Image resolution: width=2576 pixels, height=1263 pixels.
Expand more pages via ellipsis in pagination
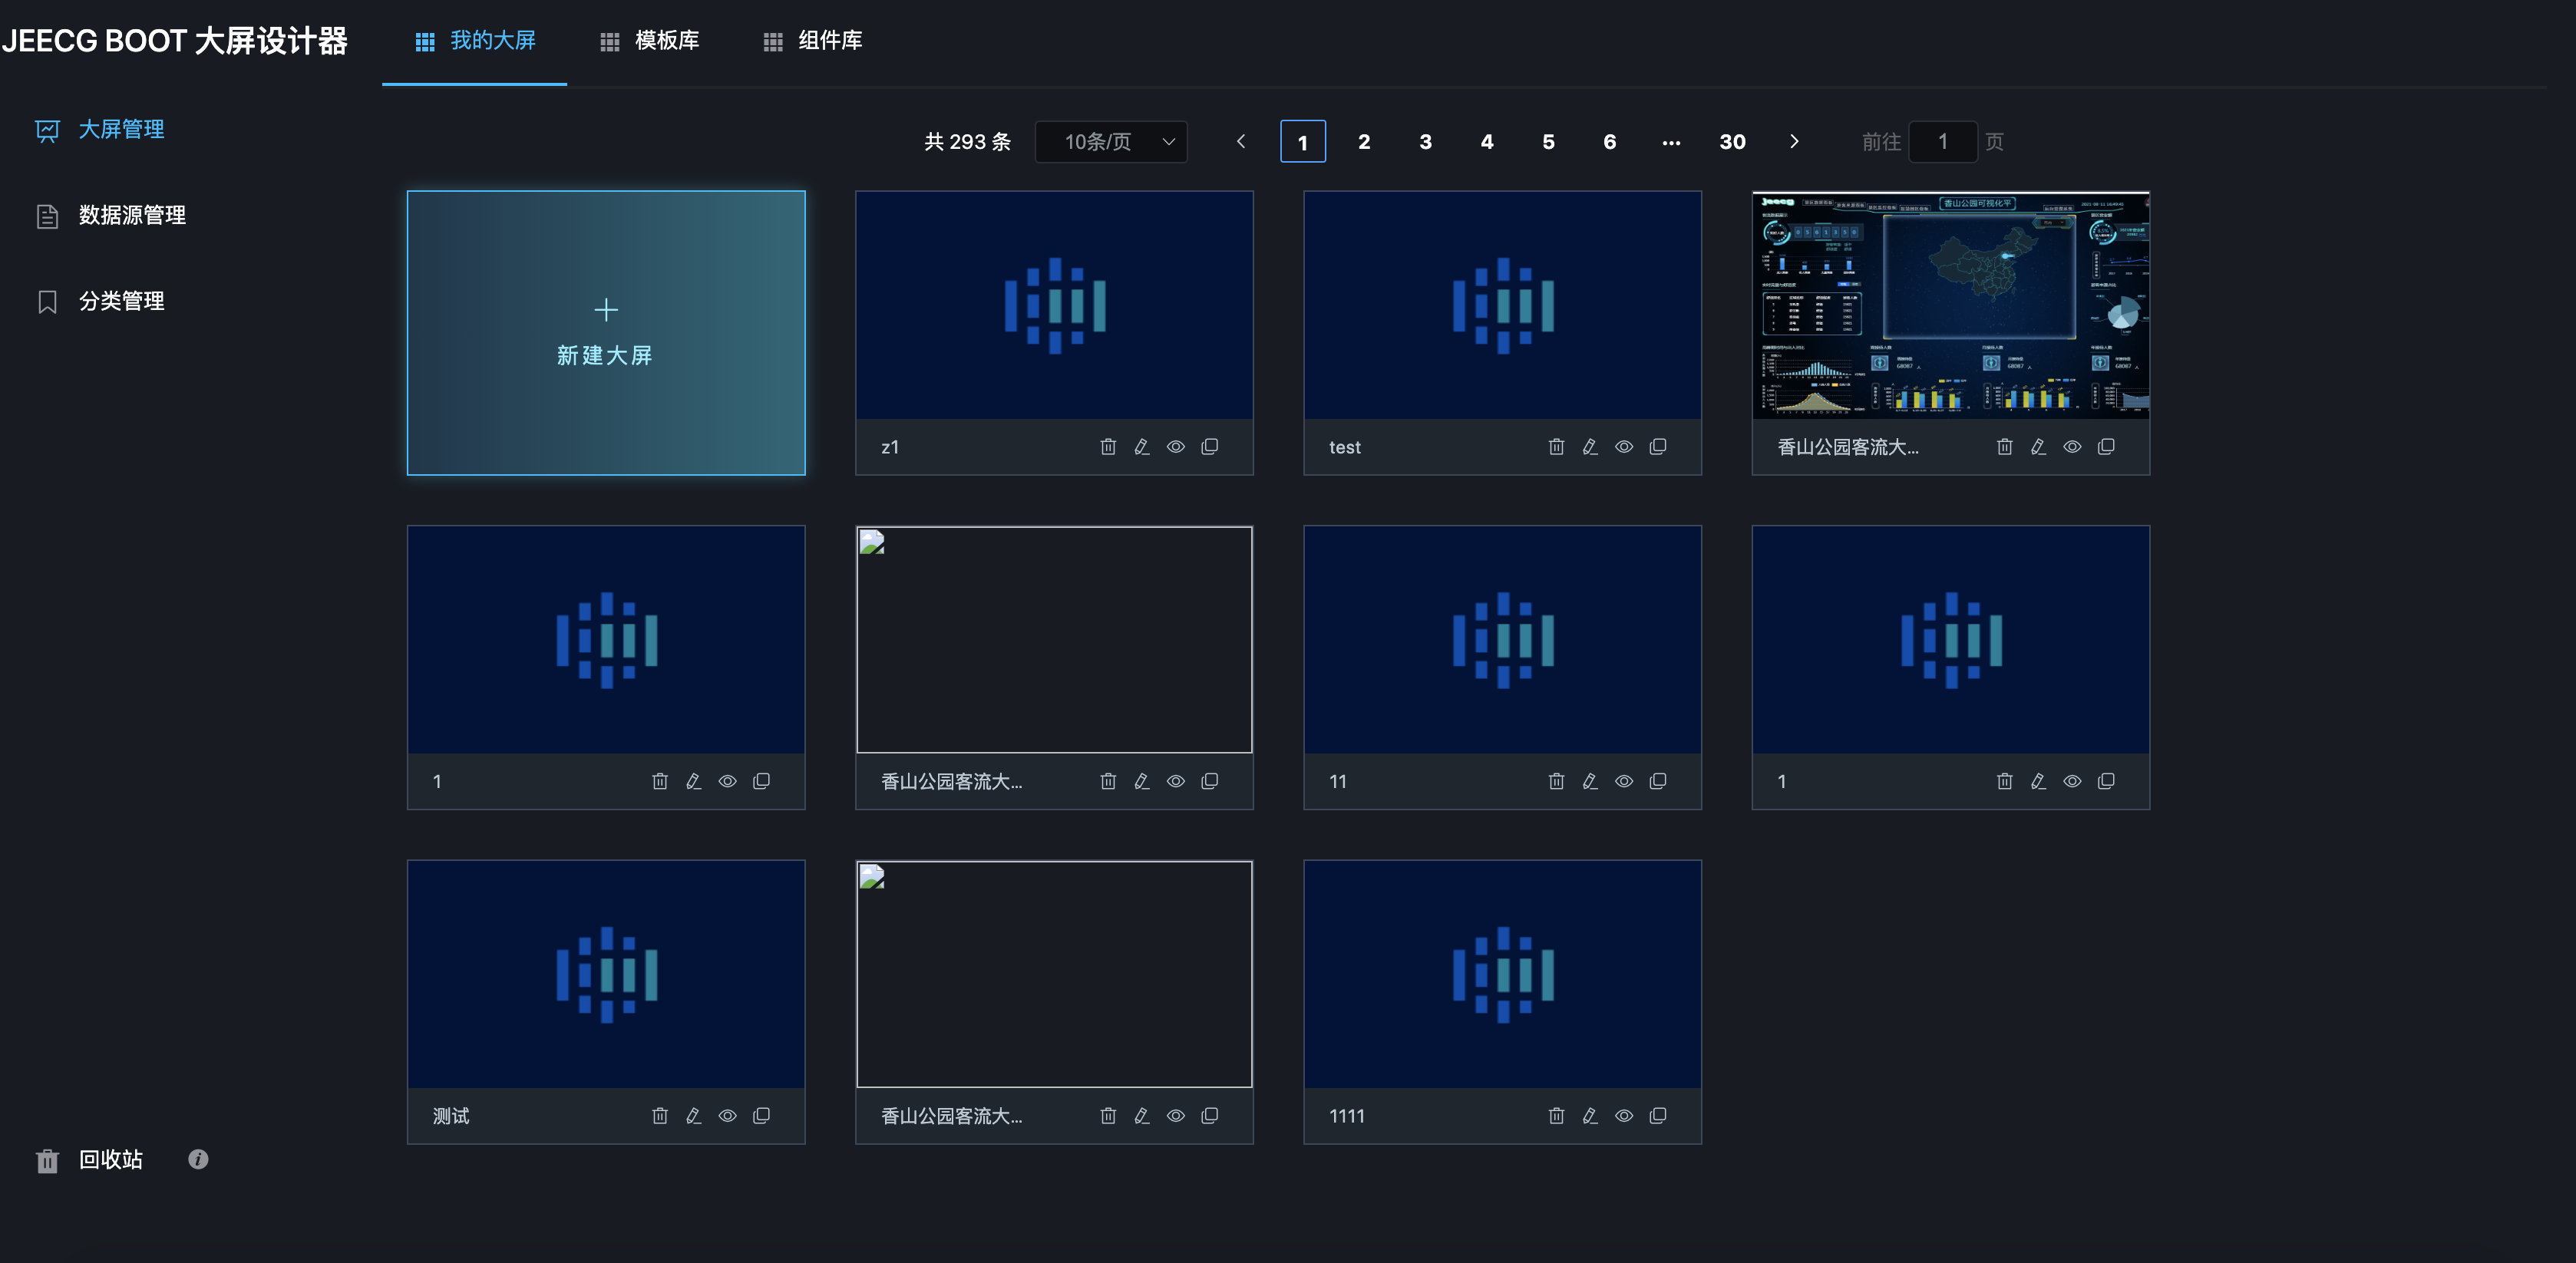pos(1671,142)
